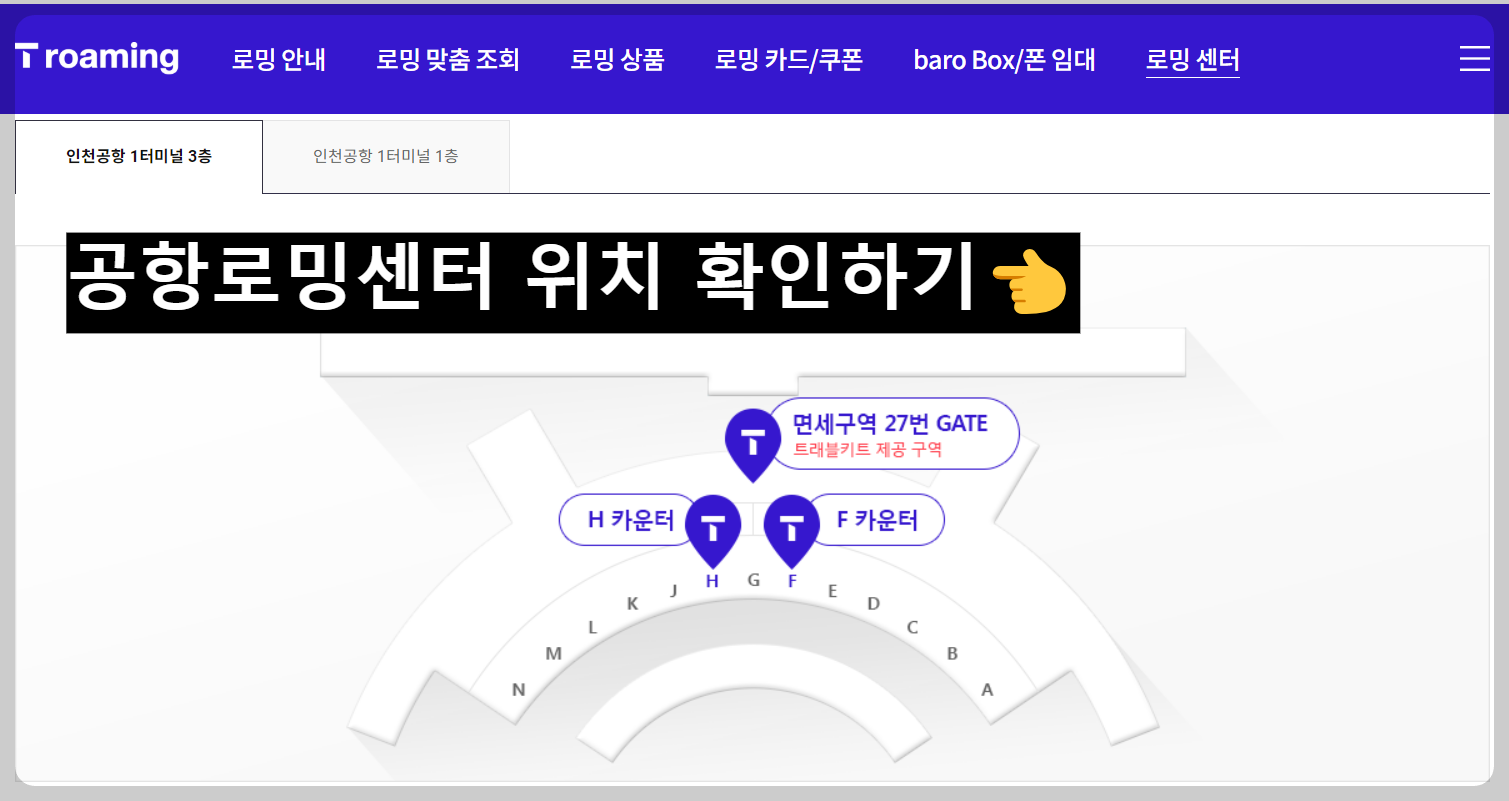This screenshot has height=801, width=1509.
Task: Click the map pin at 27번 GATE
Action: point(752,445)
